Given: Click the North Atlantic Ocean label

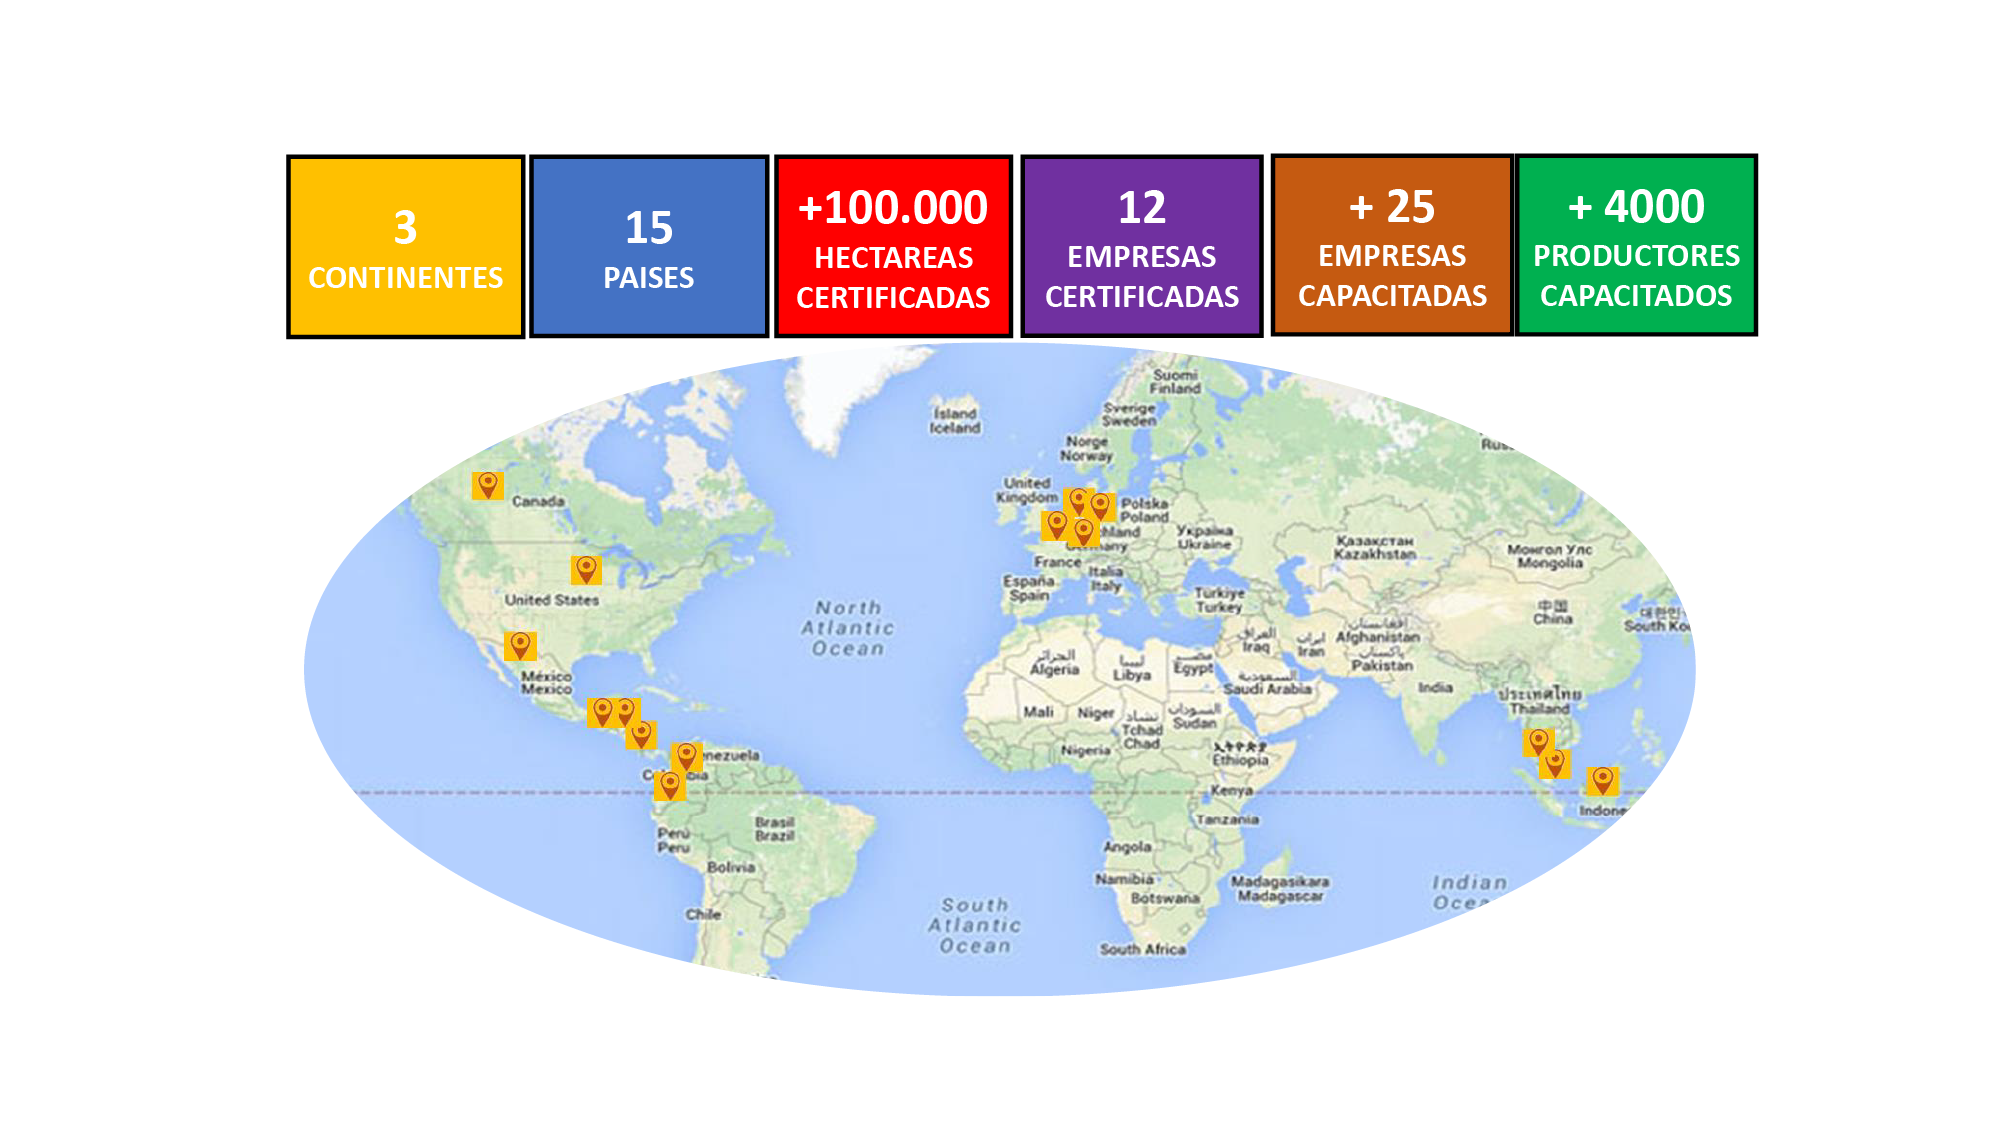Looking at the screenshot, I should coord(848,628).
